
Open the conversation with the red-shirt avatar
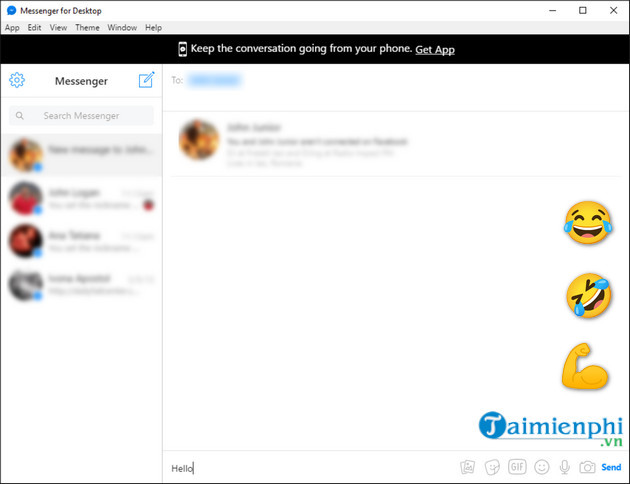point(82,198)
